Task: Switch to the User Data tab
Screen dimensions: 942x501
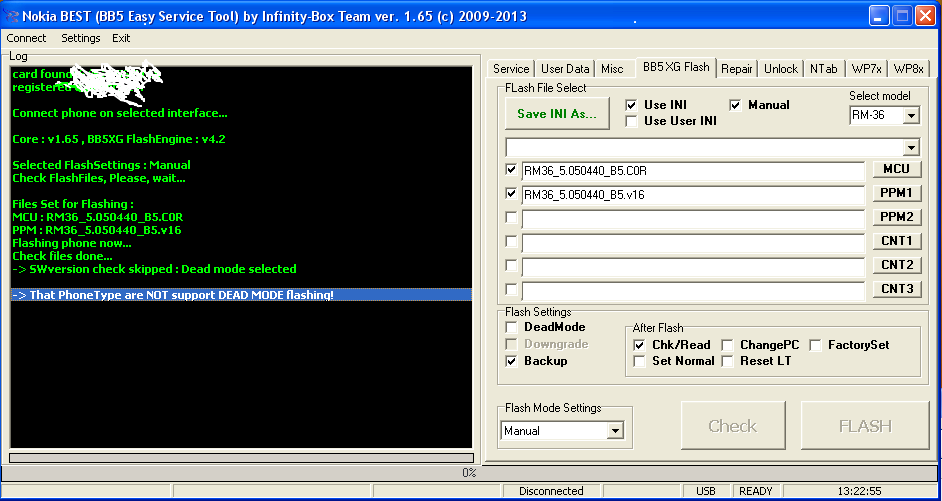Action: (565, 69)
